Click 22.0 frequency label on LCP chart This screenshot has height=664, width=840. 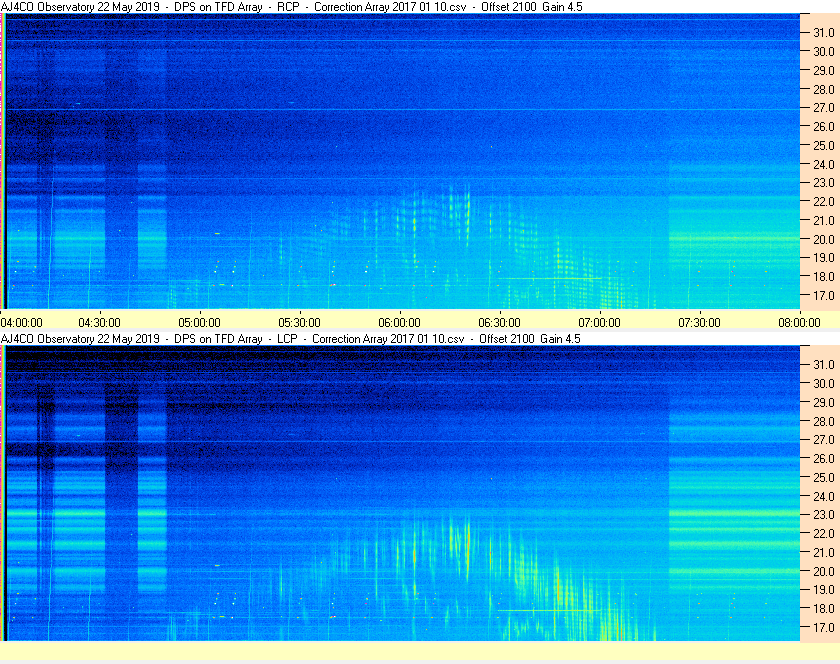point(824,533)
